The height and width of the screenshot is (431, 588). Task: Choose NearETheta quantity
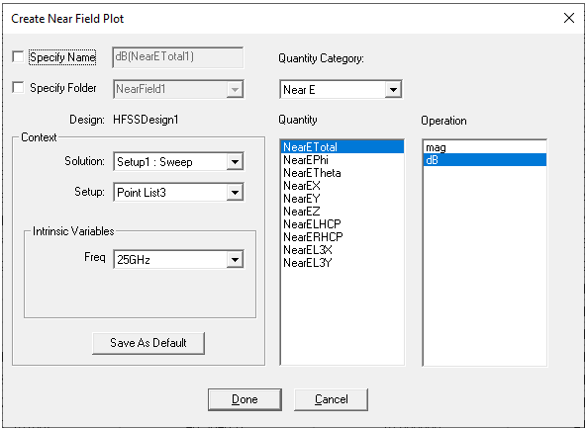coord(342,173)
